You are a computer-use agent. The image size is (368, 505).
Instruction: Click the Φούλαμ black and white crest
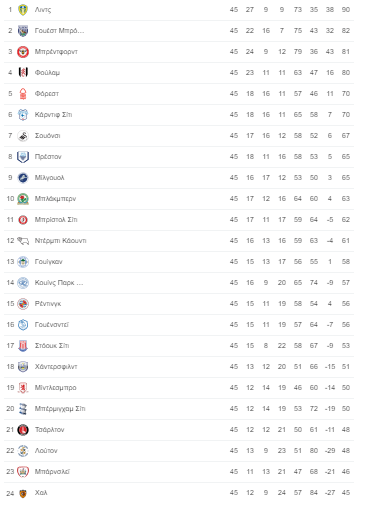[x=23, y=73]
